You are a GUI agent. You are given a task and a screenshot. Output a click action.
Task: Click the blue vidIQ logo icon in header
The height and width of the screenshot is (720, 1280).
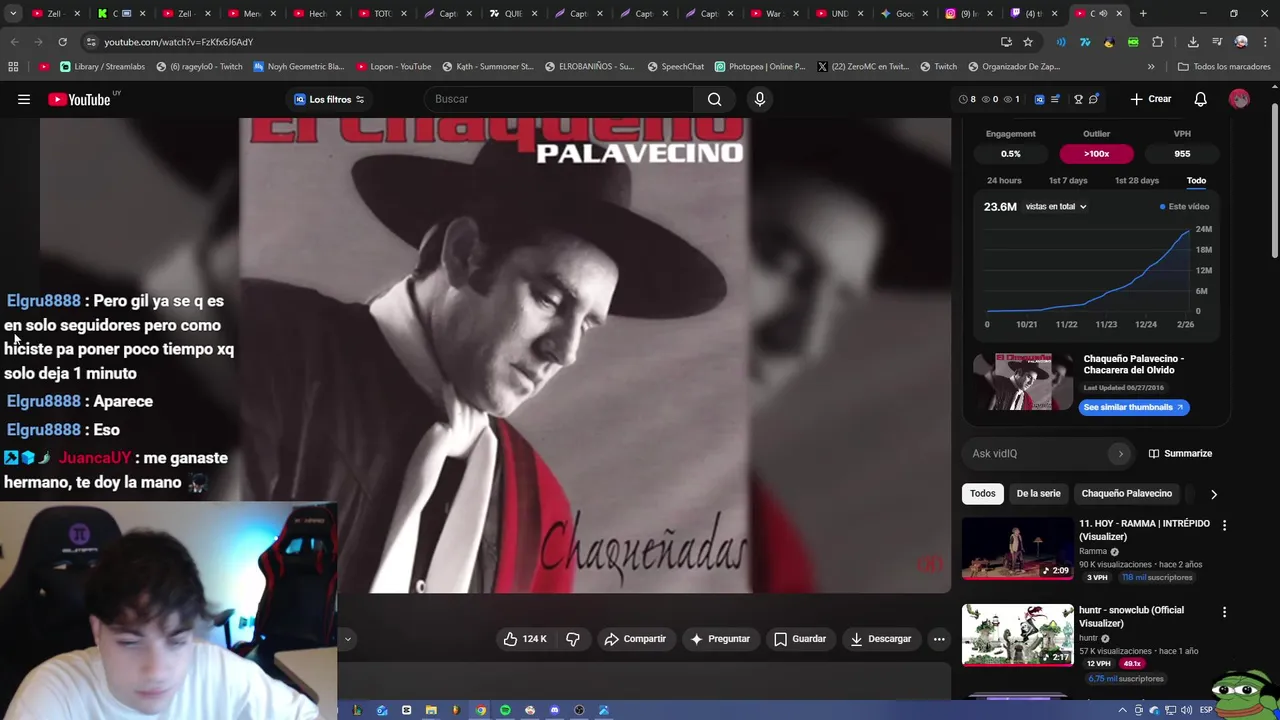click(1039, 99)
